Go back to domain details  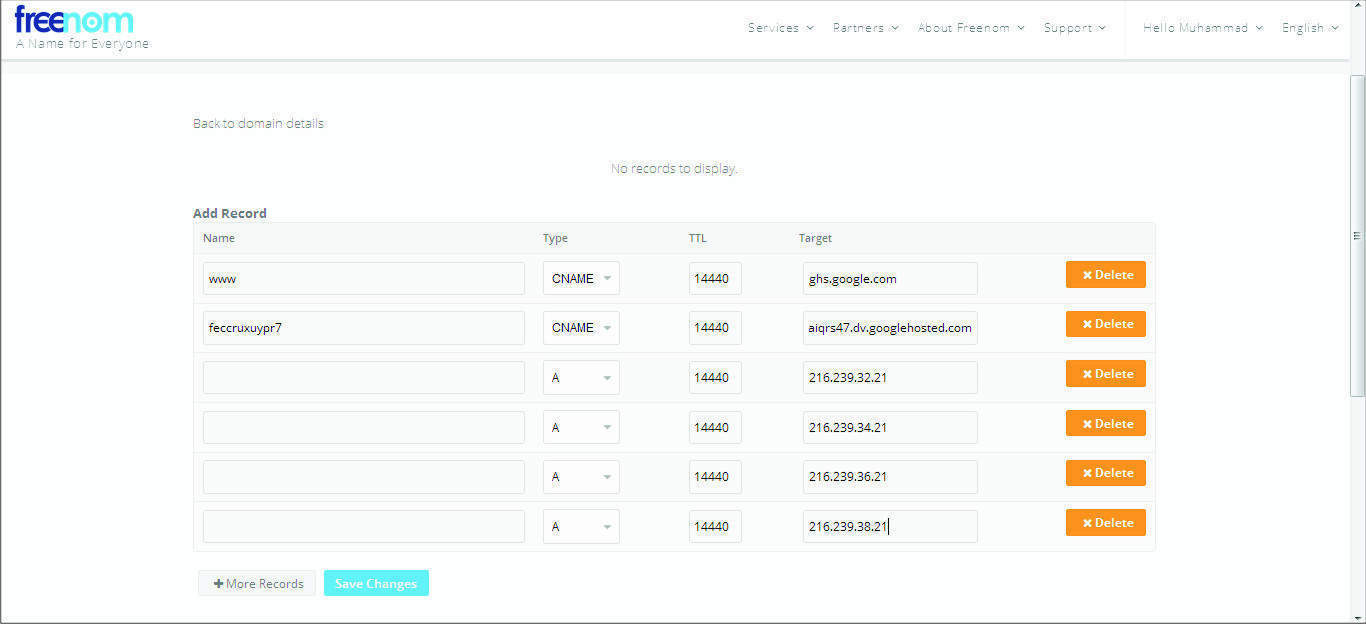[x=258, y=123]
